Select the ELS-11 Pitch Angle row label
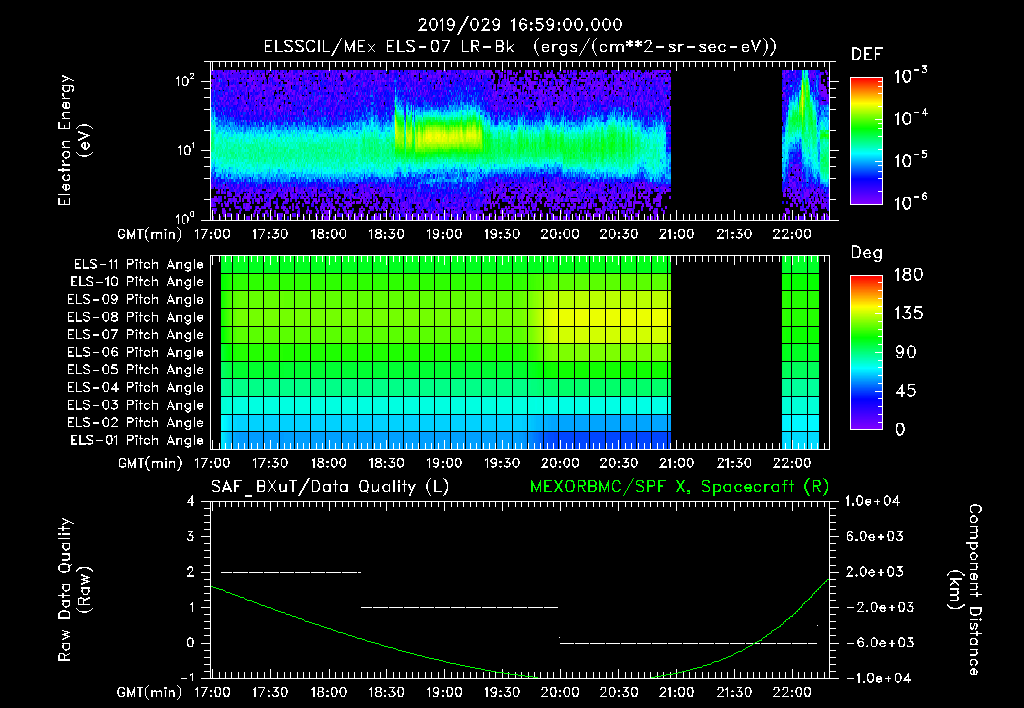This screenshot has height=708, width=1024. pyautogui.click(x=138, y=265)
